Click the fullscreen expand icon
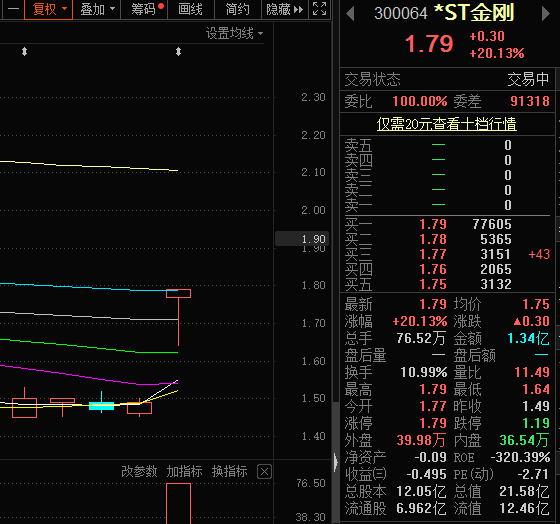 [x=319, y=9]
